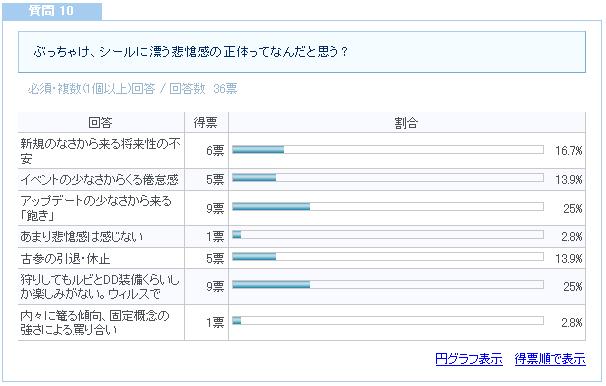Click the bar for 狩りしてもルビ answer row
This screenshot has height=386, width=606.
[x=388, y=285]
